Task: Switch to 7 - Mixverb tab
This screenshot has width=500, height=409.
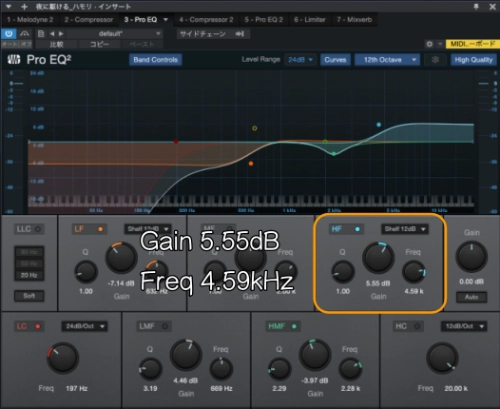Action: [354, 20]
